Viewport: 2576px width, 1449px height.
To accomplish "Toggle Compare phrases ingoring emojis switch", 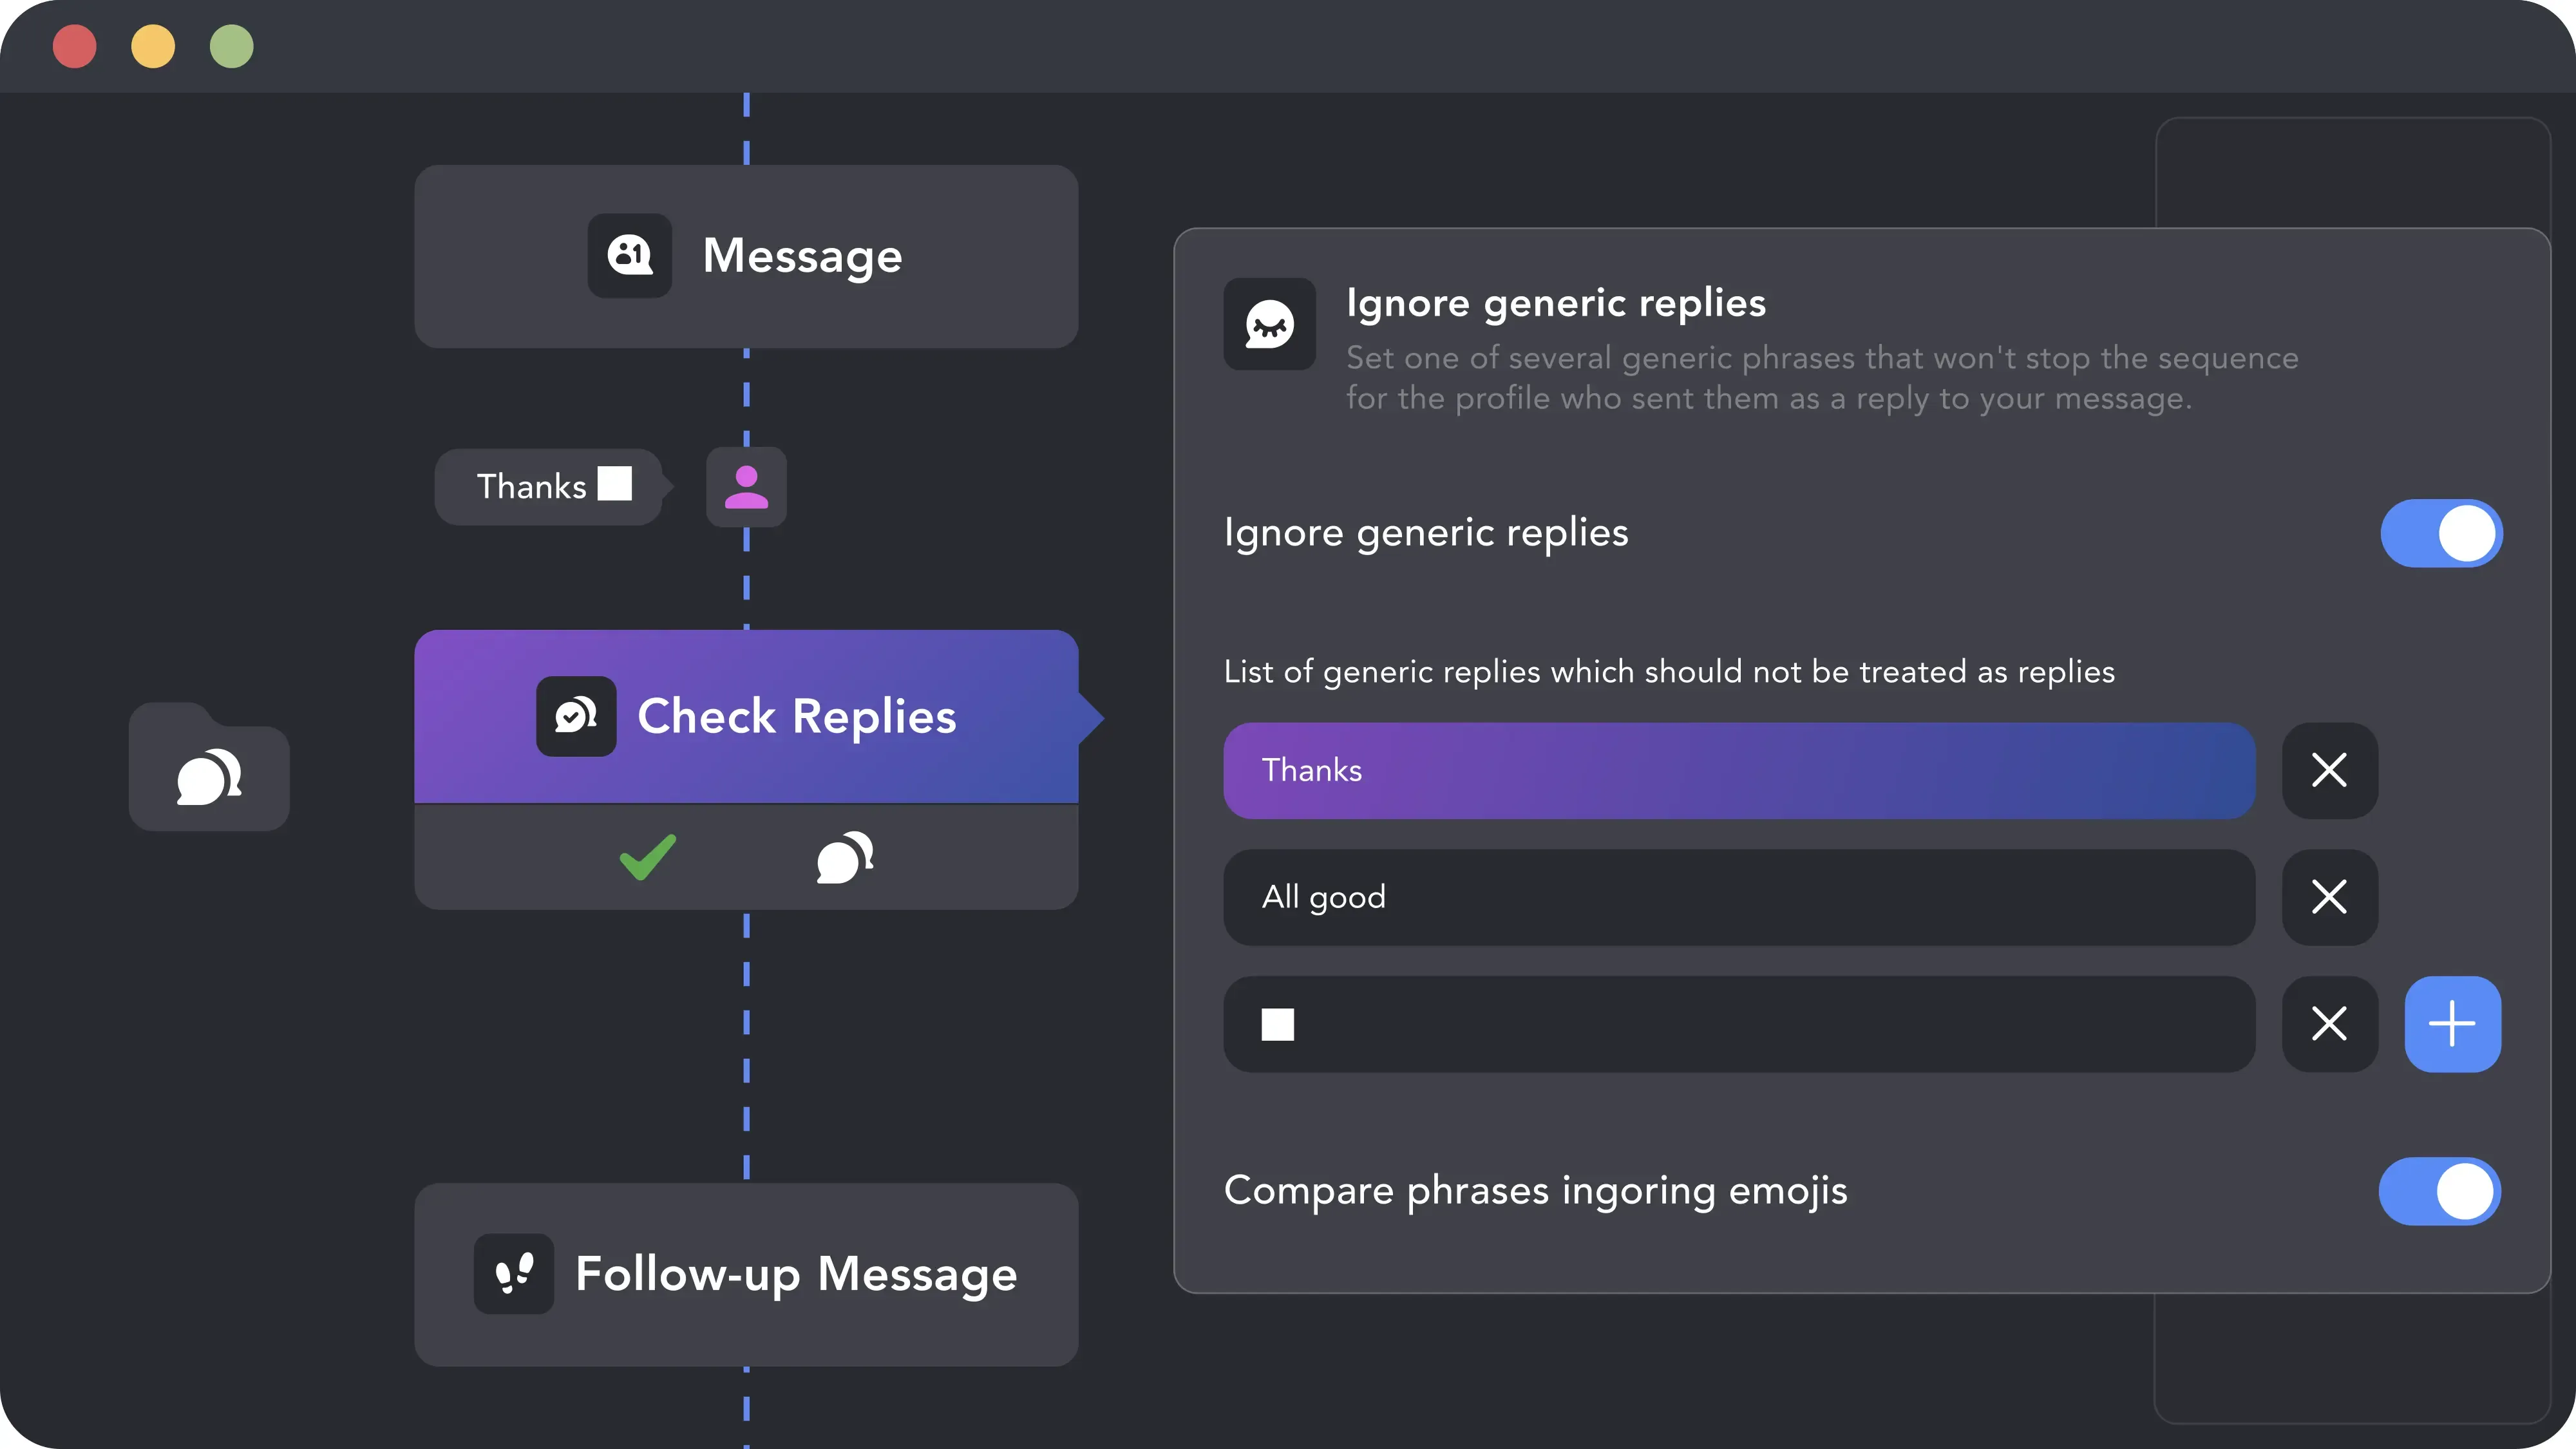I will [x=2440, y=1191].
